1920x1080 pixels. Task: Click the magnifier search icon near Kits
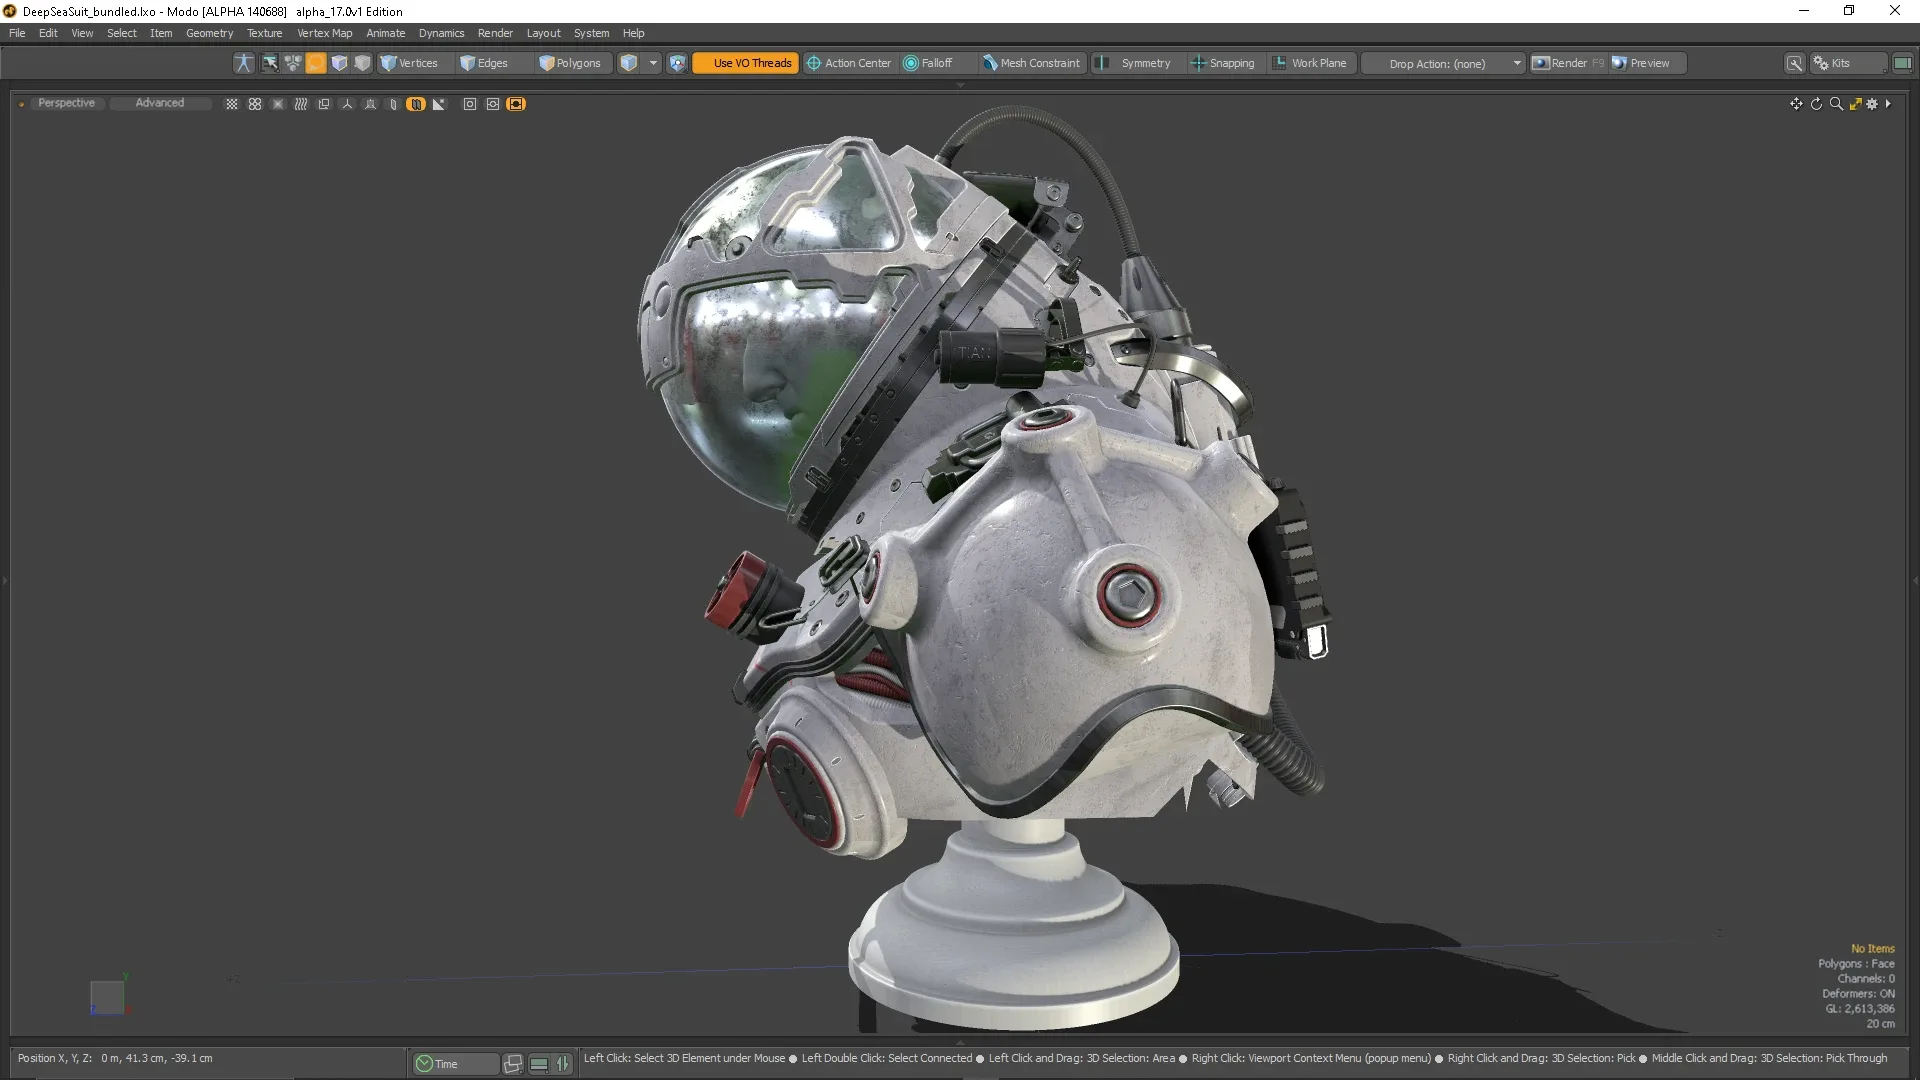click(x=1795, y=63)
